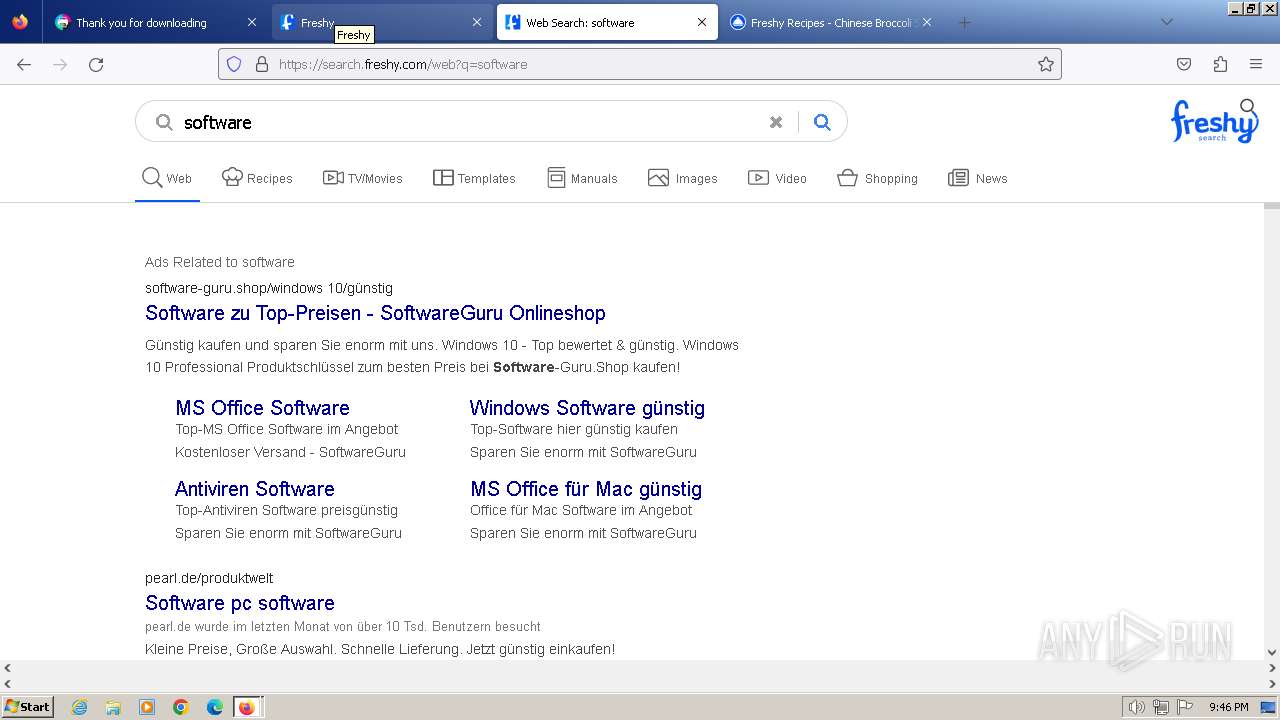Click the Freshy search logo
The image size is (1280, 720).
click(1214, 121)
